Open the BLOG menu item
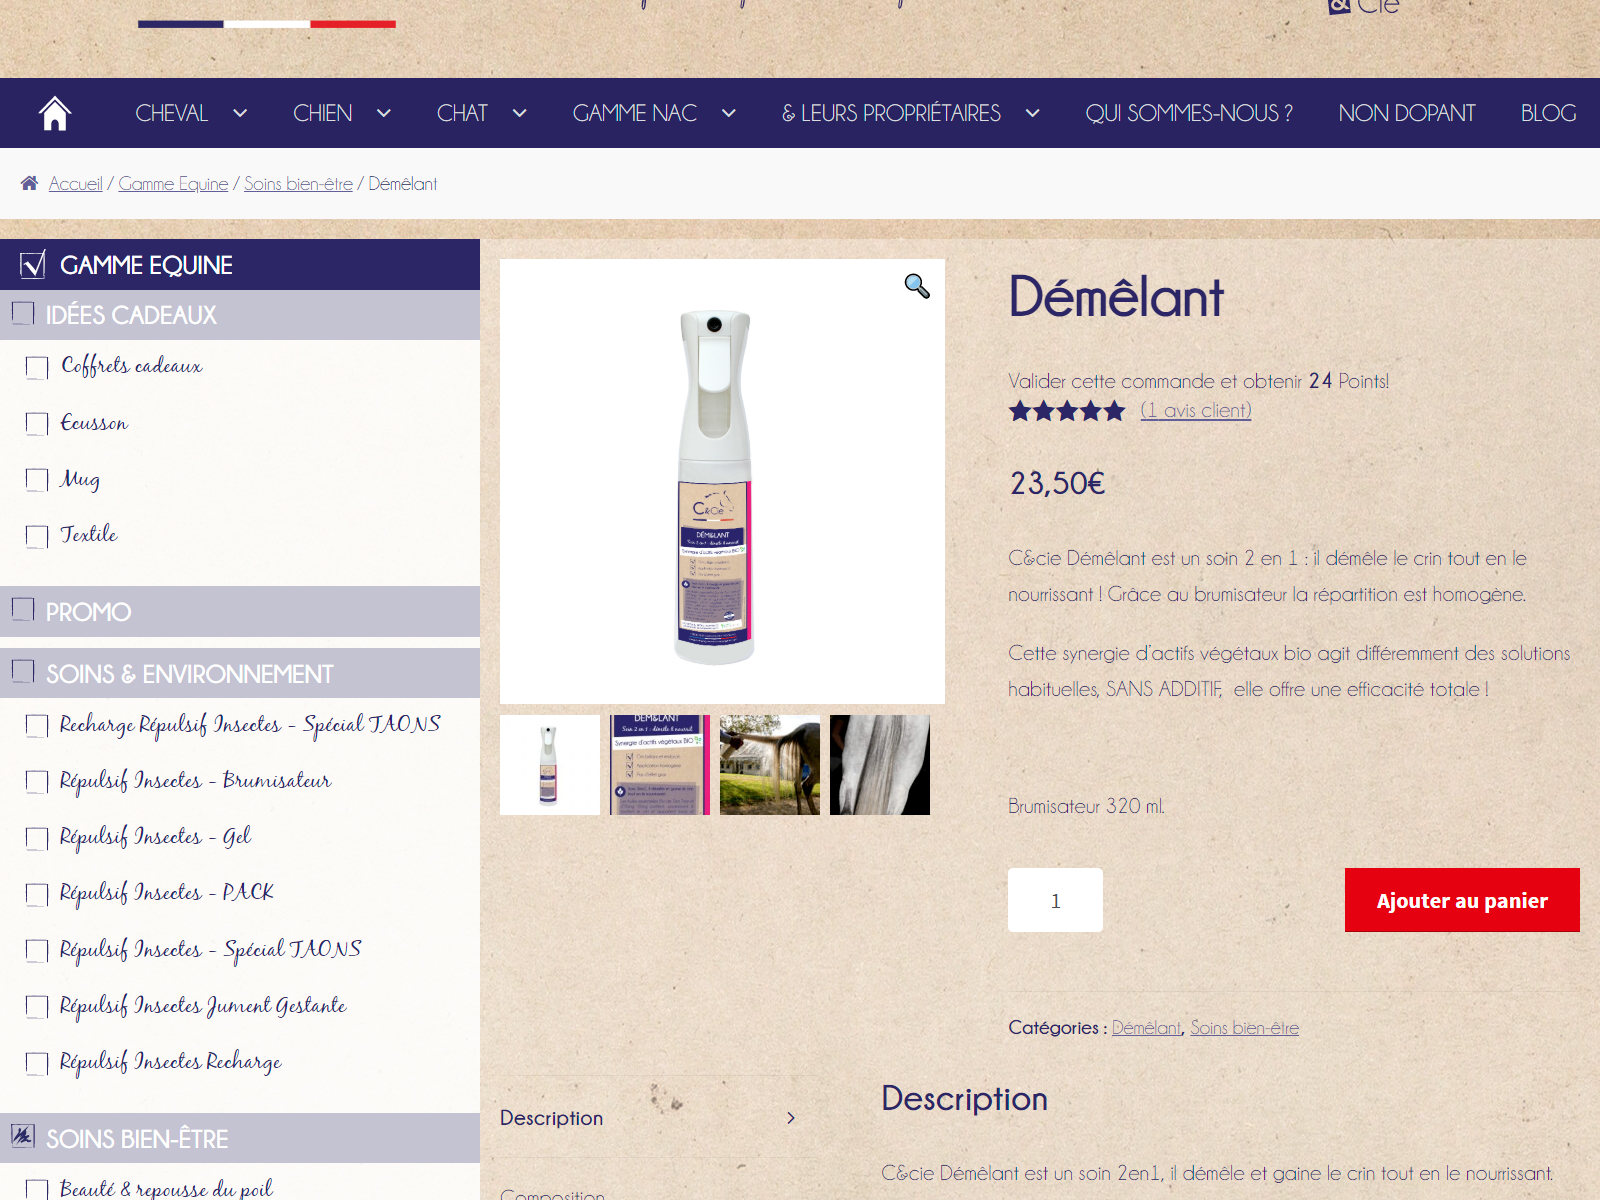Image resolution: width=1600 pixels, height=1200 pixels. [x=1548, y=113]
